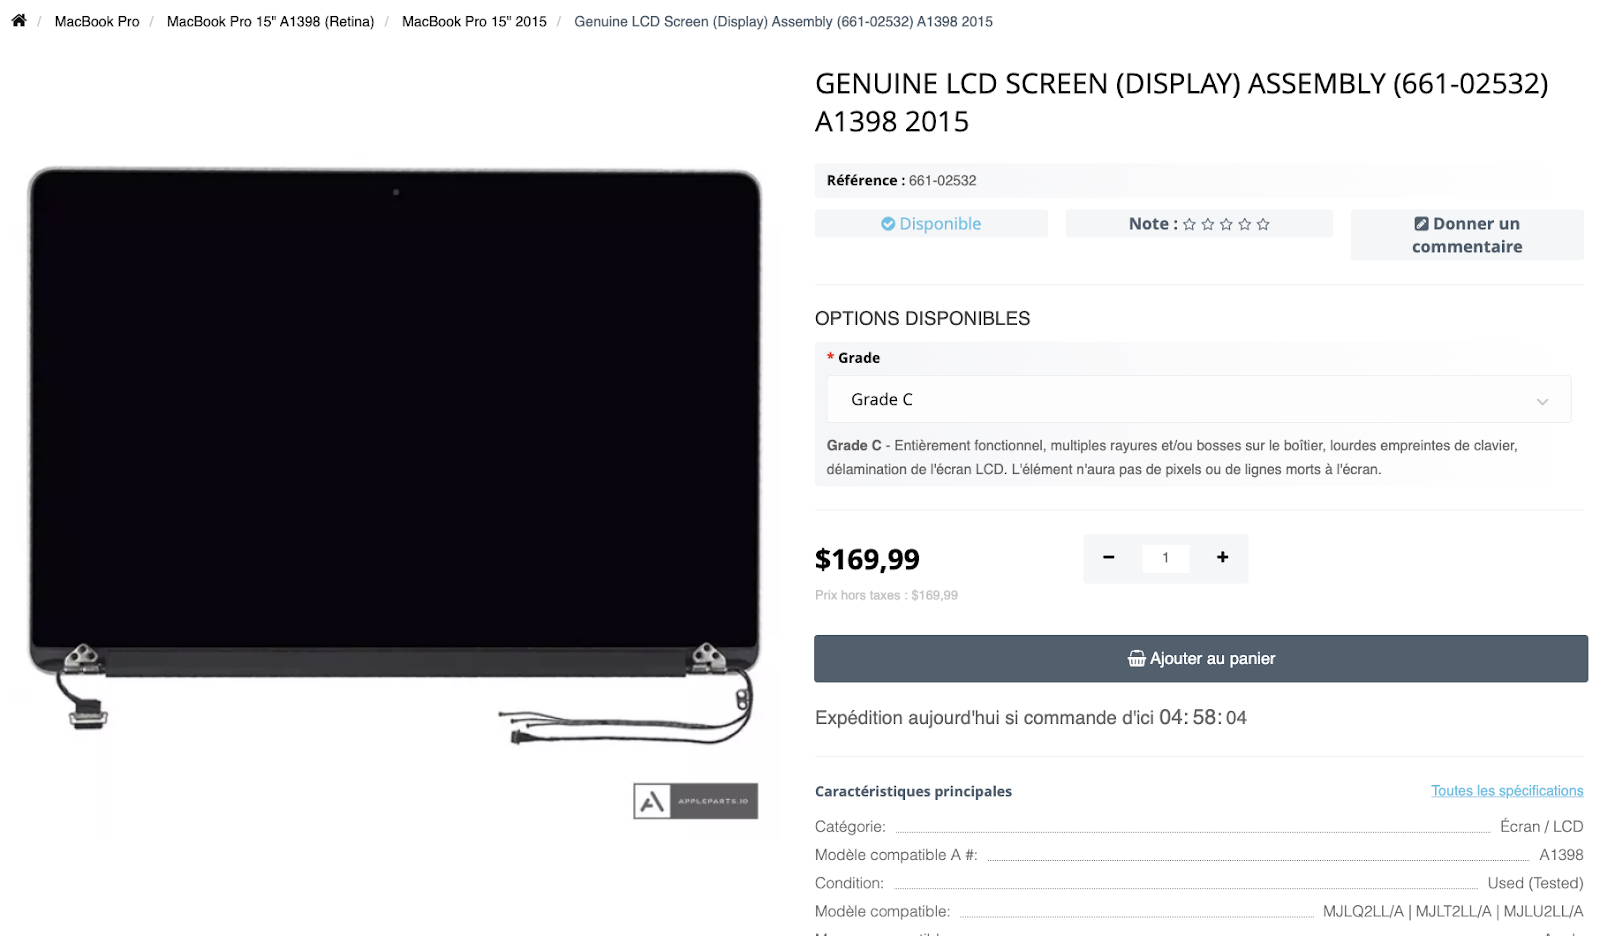The image size is (1600, 936).
Task: Click the MJLQ2LL/A compatible models value
Action: pyautogui.click(x=1453, y=911)
